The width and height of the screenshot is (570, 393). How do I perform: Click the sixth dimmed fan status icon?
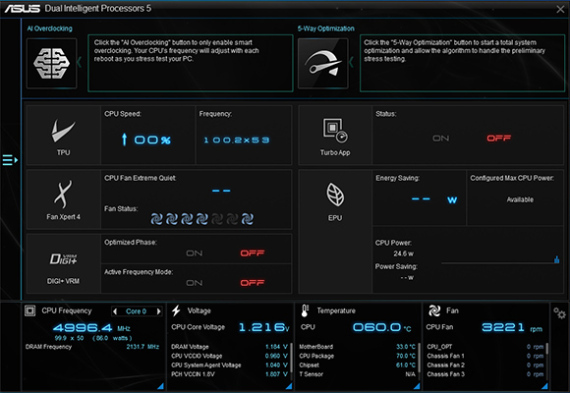pyautogui.click(x=232, y=219)
